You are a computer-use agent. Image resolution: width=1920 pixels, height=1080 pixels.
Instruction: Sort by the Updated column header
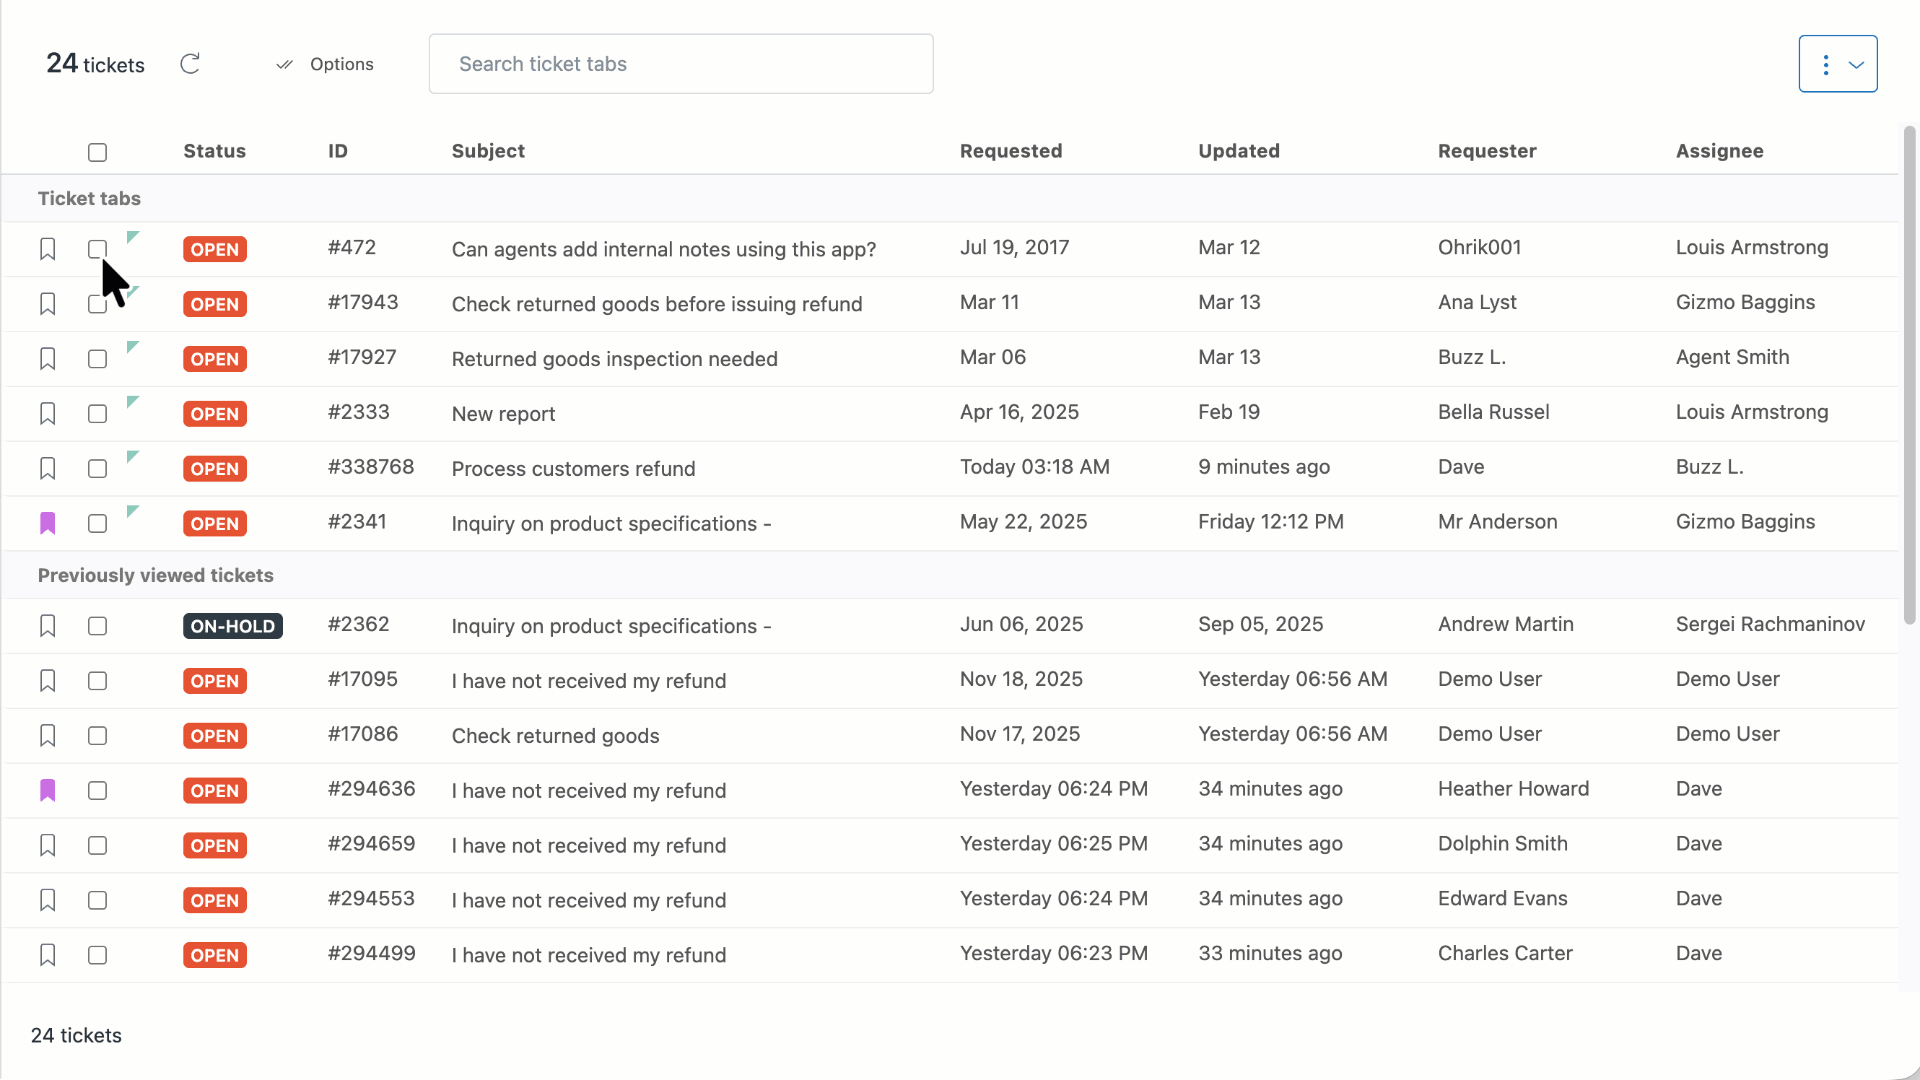pyautogui.click(x=1238, y=151)
